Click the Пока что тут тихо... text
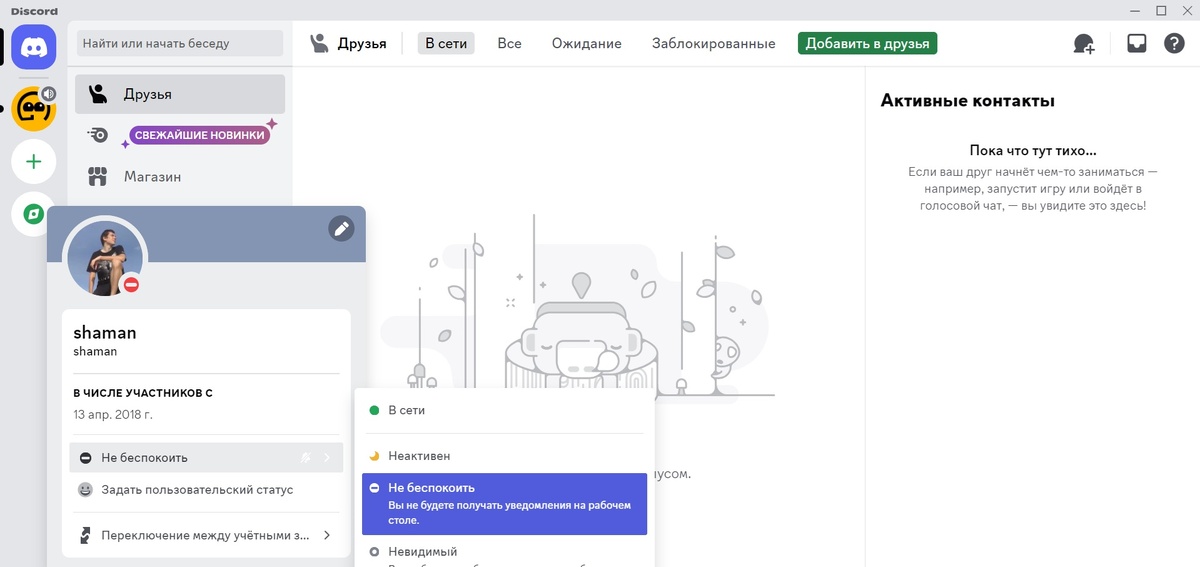This screenshot has width=1200, height=567. [x=1033, y=151]
